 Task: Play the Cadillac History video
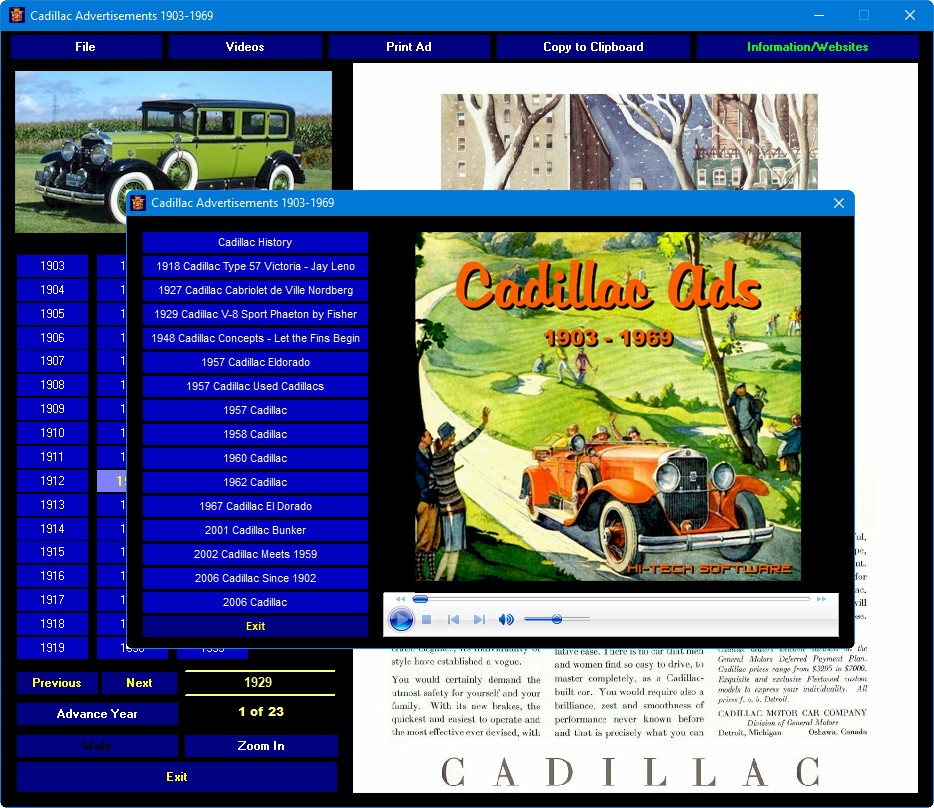point(255,243)
